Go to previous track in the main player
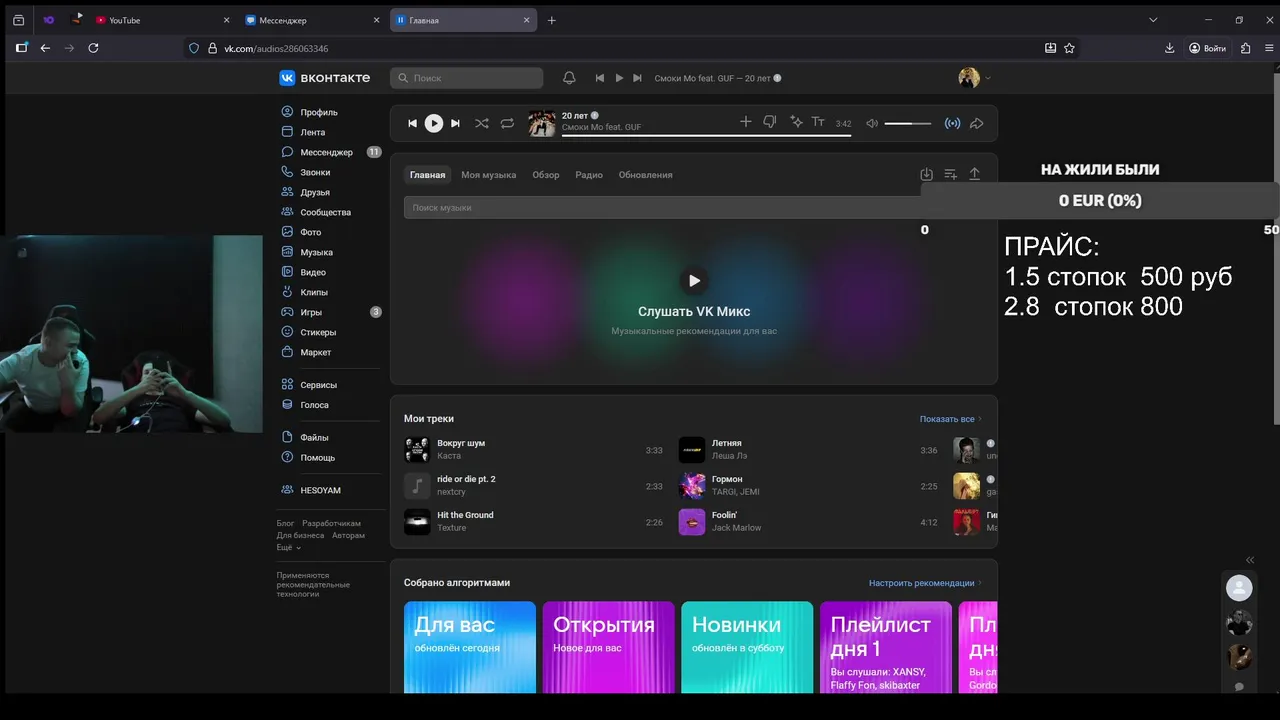1280x720 pixels. 412,123
